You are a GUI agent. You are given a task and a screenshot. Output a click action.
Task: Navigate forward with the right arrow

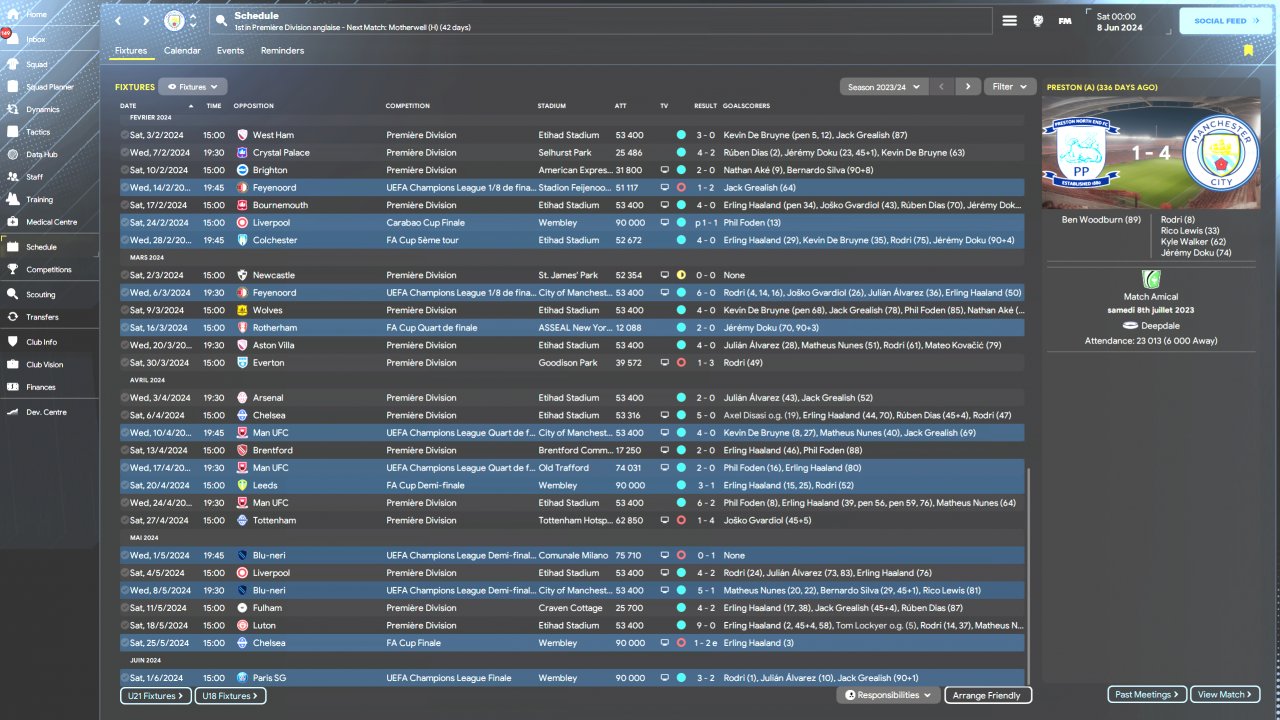pos(145,21)
